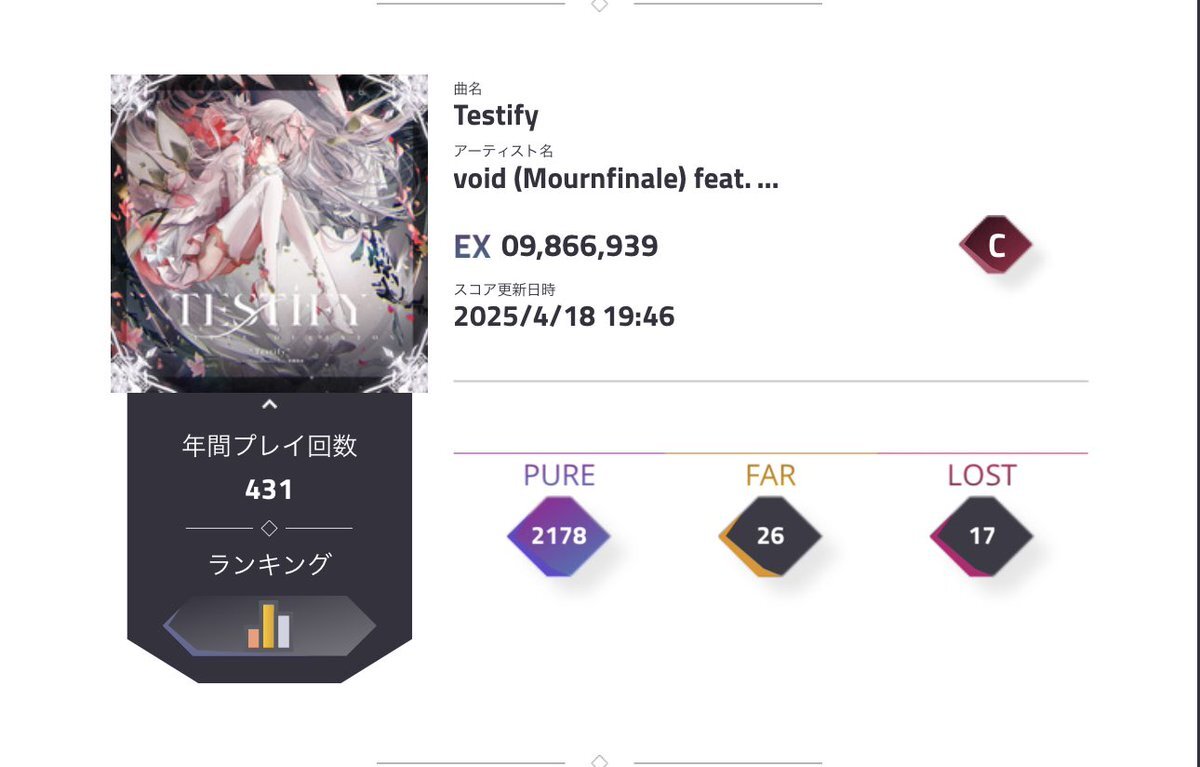
Task: Click the bottom divider diamond ornament
Action: click(599, 762)
